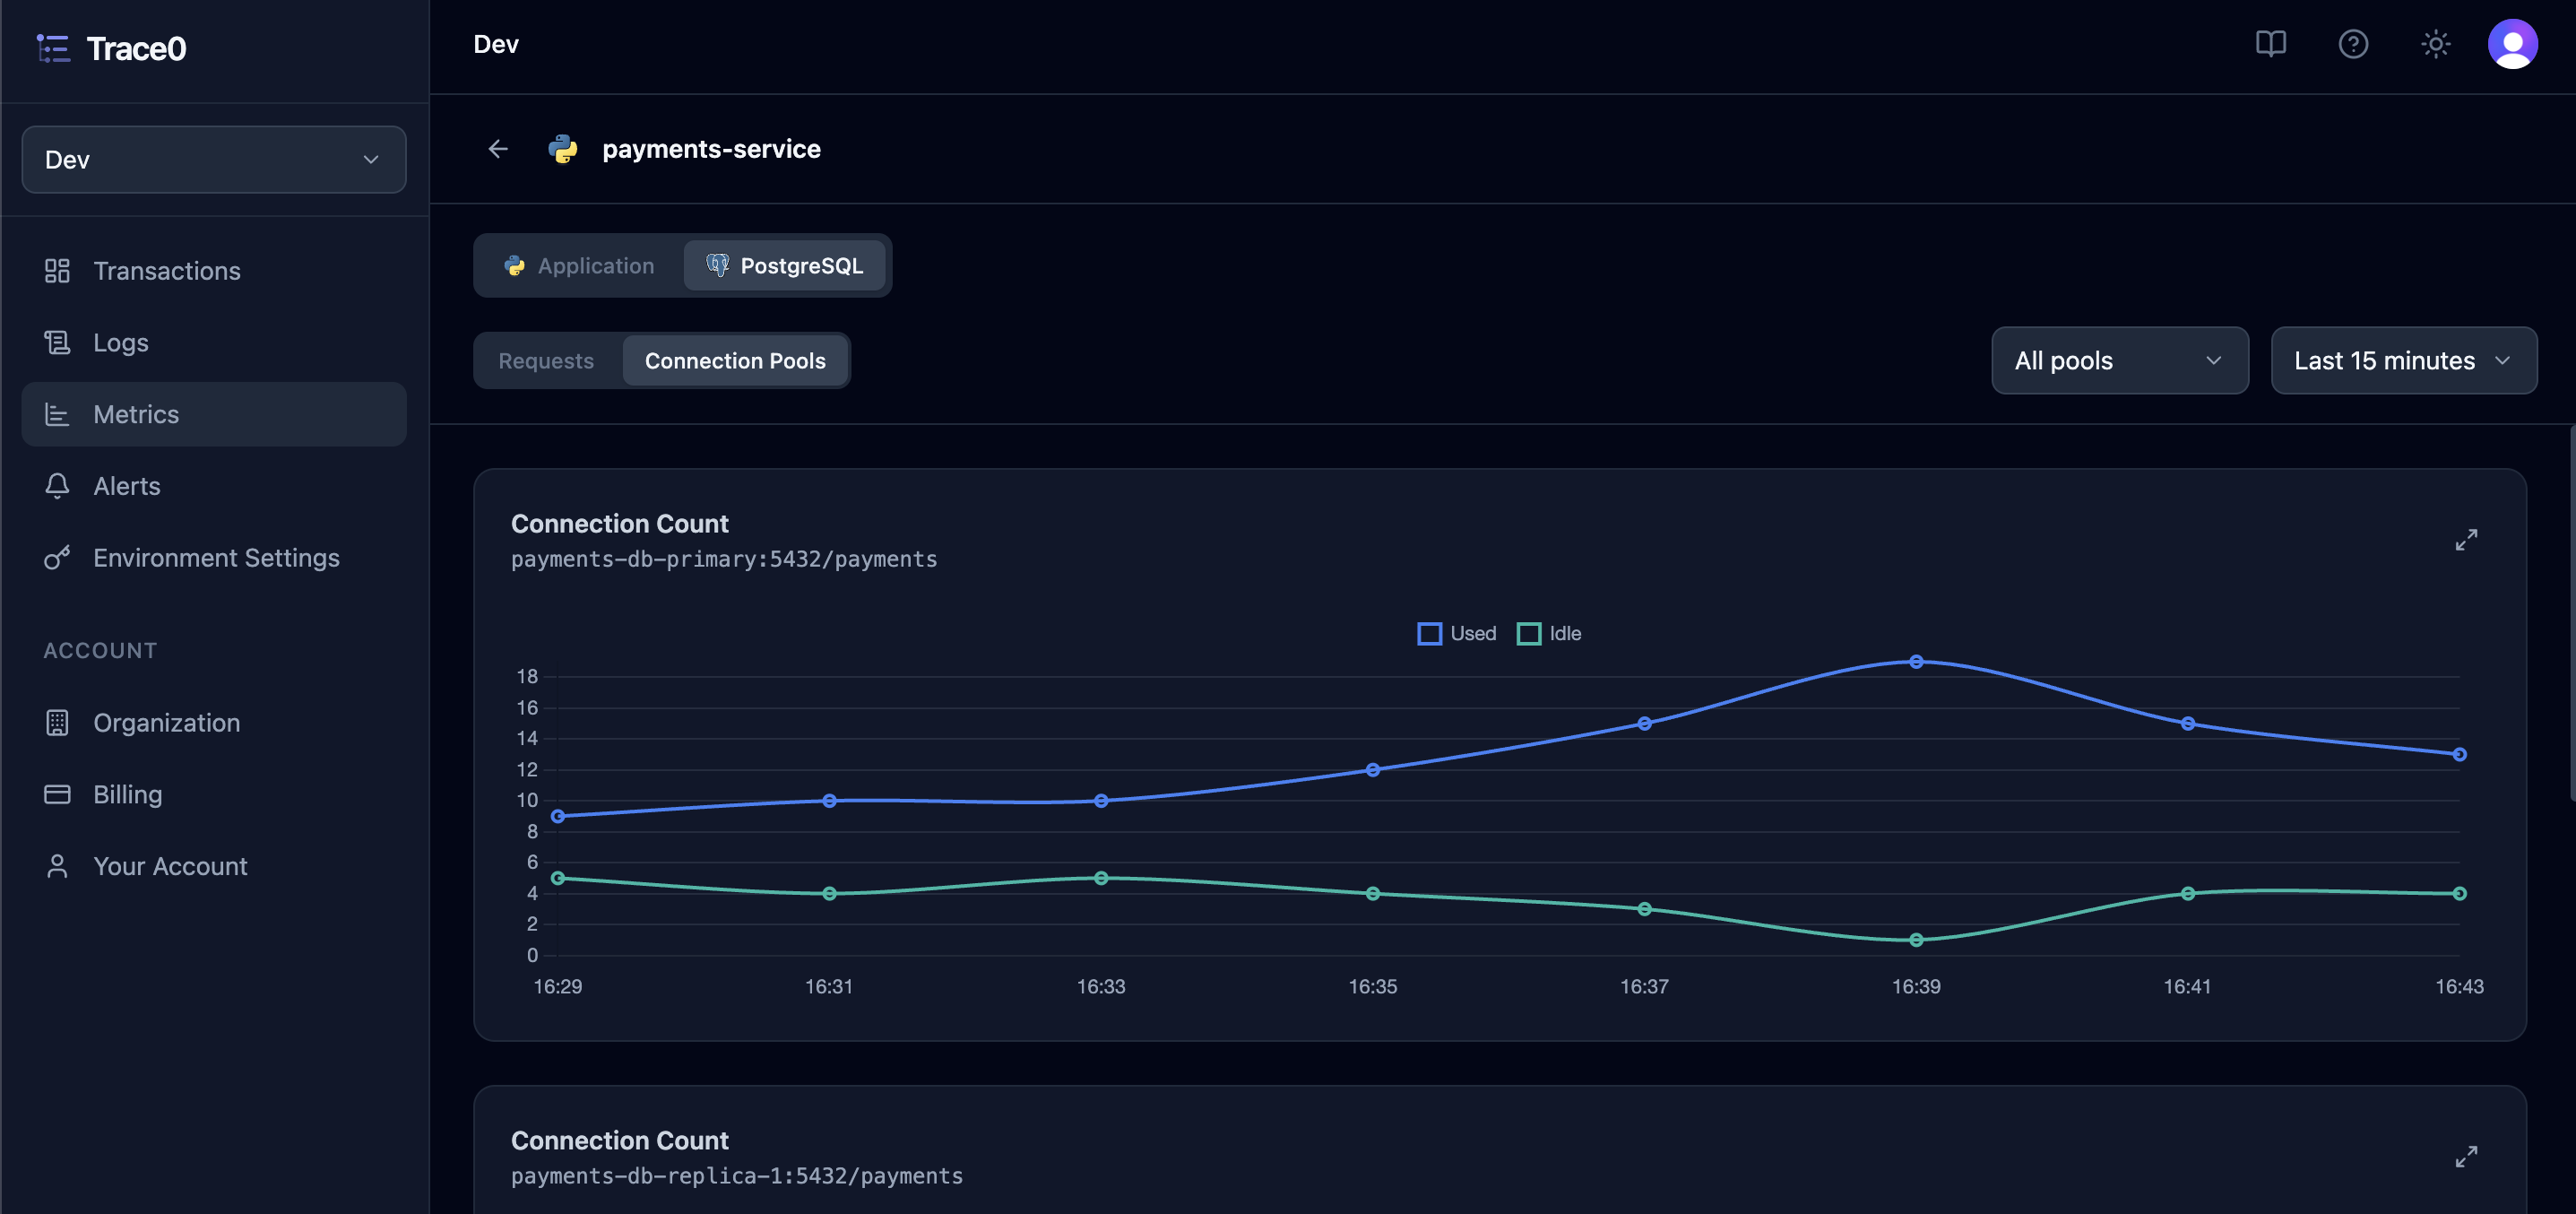Click the Dev header title
The height and width of the screenshot is (1214, 2576).
[496, 44]
